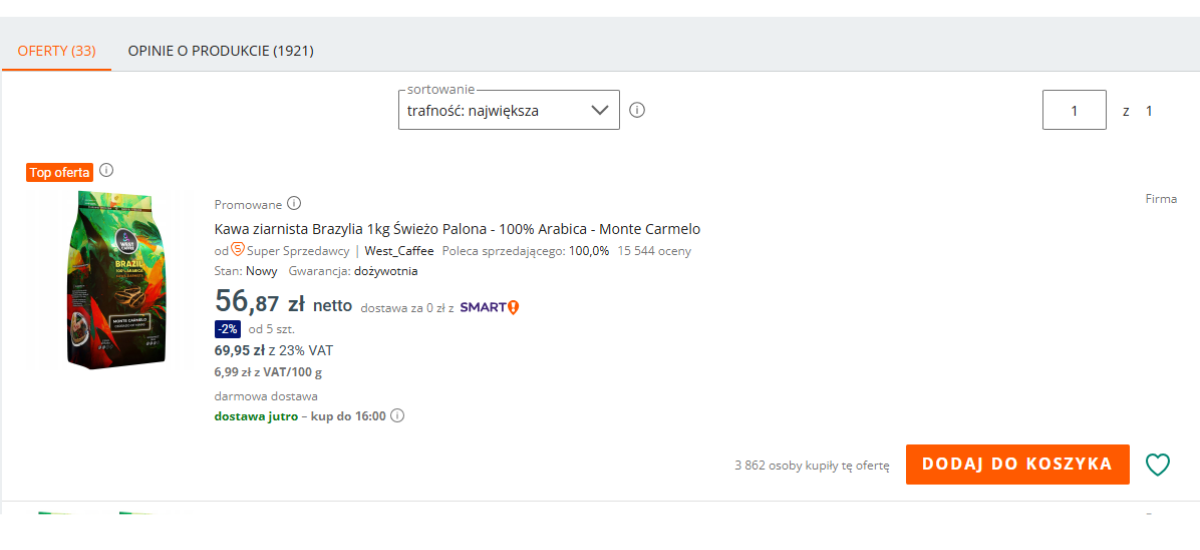Click info icon next to Promowane

click(294, 204)
